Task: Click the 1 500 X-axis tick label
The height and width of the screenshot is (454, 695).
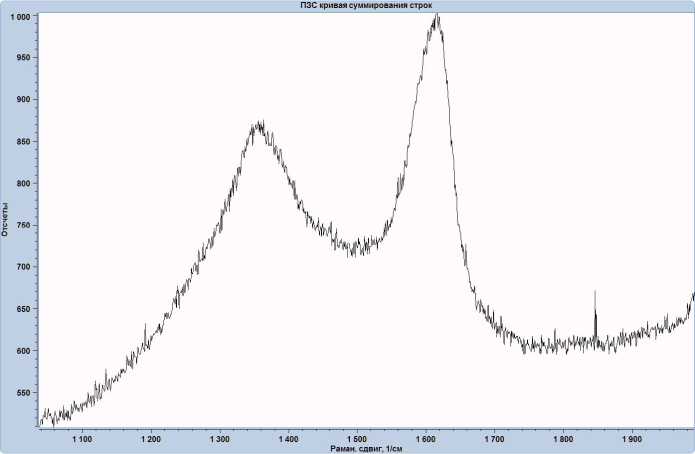Action: click(x=357, y=438)
